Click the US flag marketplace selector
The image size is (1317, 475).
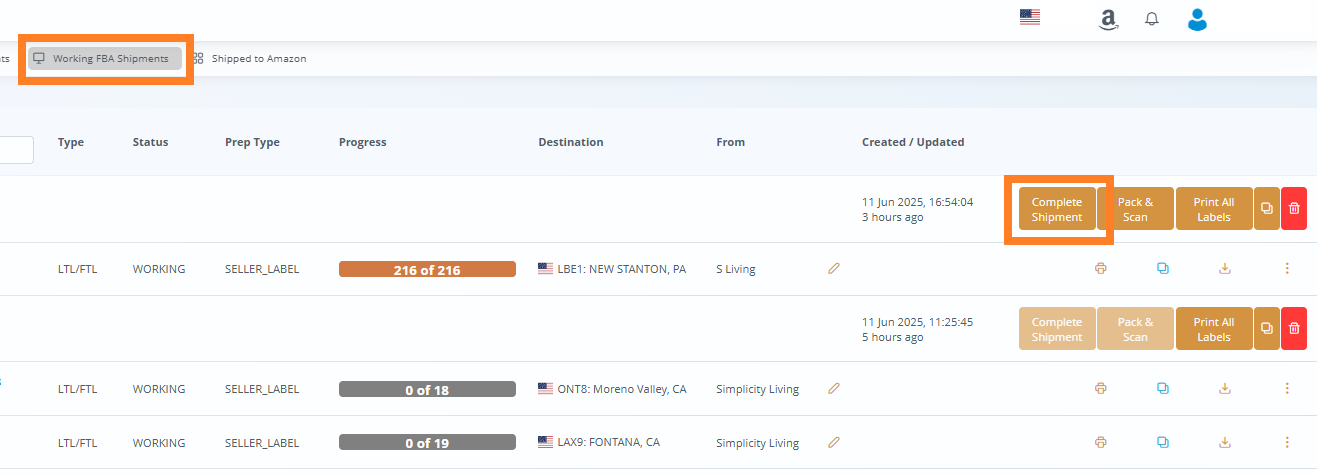coord(1029,17)
